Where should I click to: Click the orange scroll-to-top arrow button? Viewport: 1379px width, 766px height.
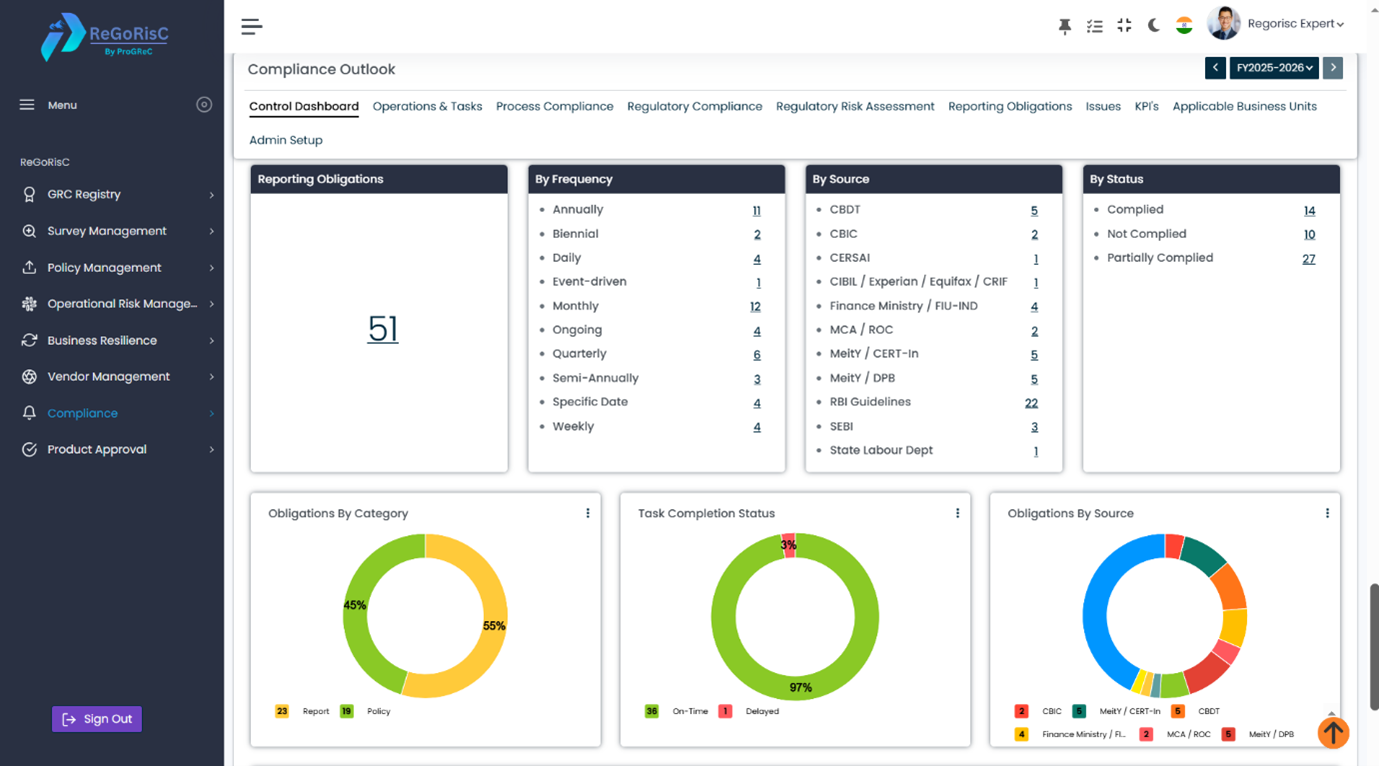[1333, 732]
